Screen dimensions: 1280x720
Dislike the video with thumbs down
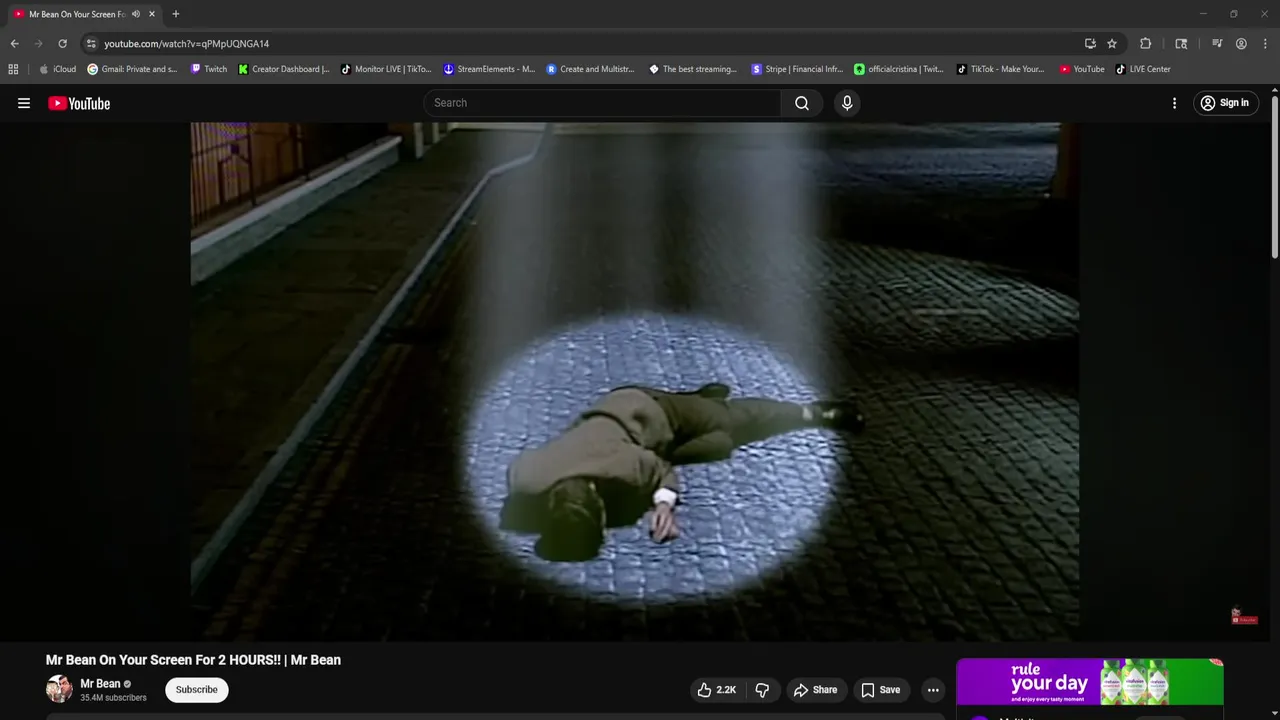[x=763, y=690]
